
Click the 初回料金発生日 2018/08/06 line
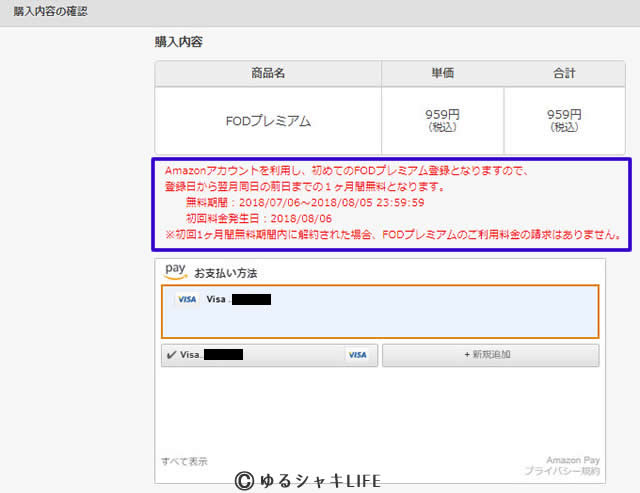pyautogui.click(x=259, y=218)
